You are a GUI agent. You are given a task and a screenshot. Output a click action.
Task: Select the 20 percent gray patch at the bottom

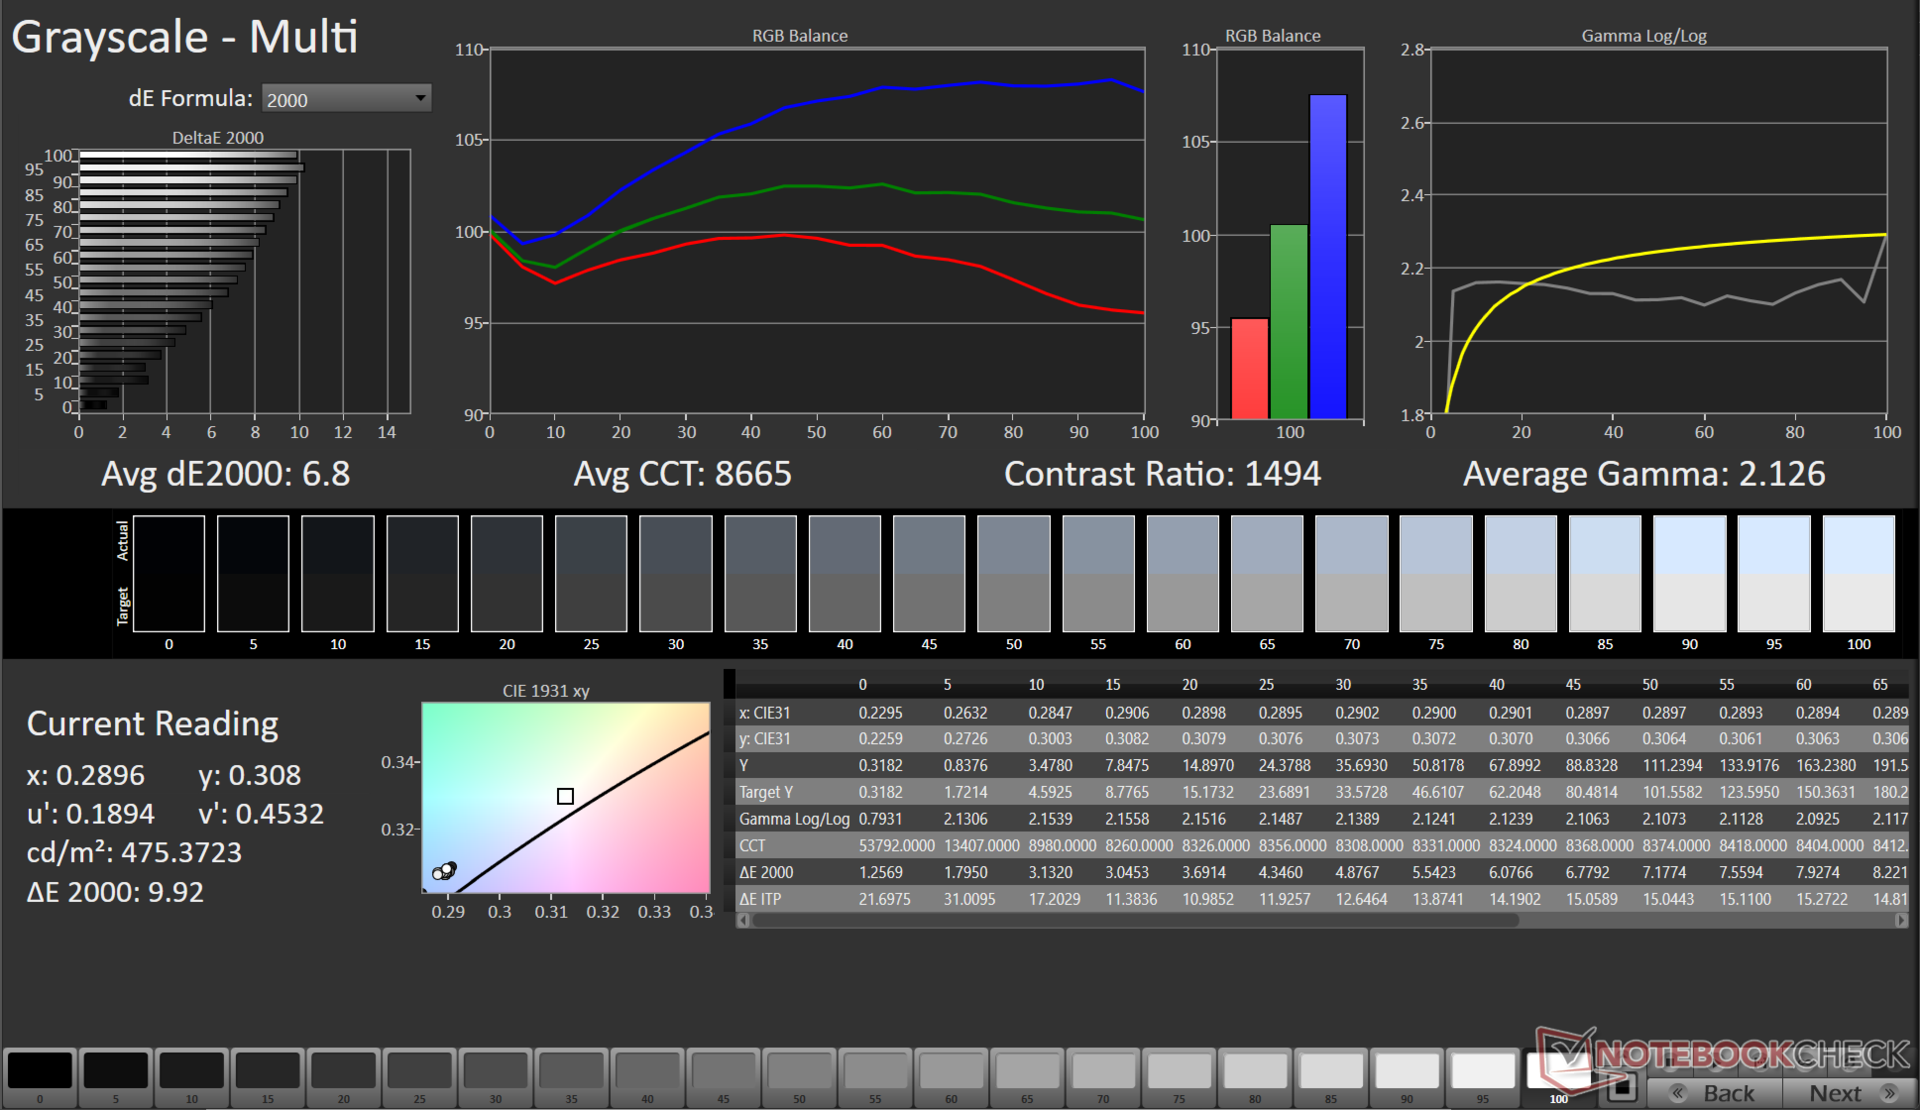point(344,1076)
